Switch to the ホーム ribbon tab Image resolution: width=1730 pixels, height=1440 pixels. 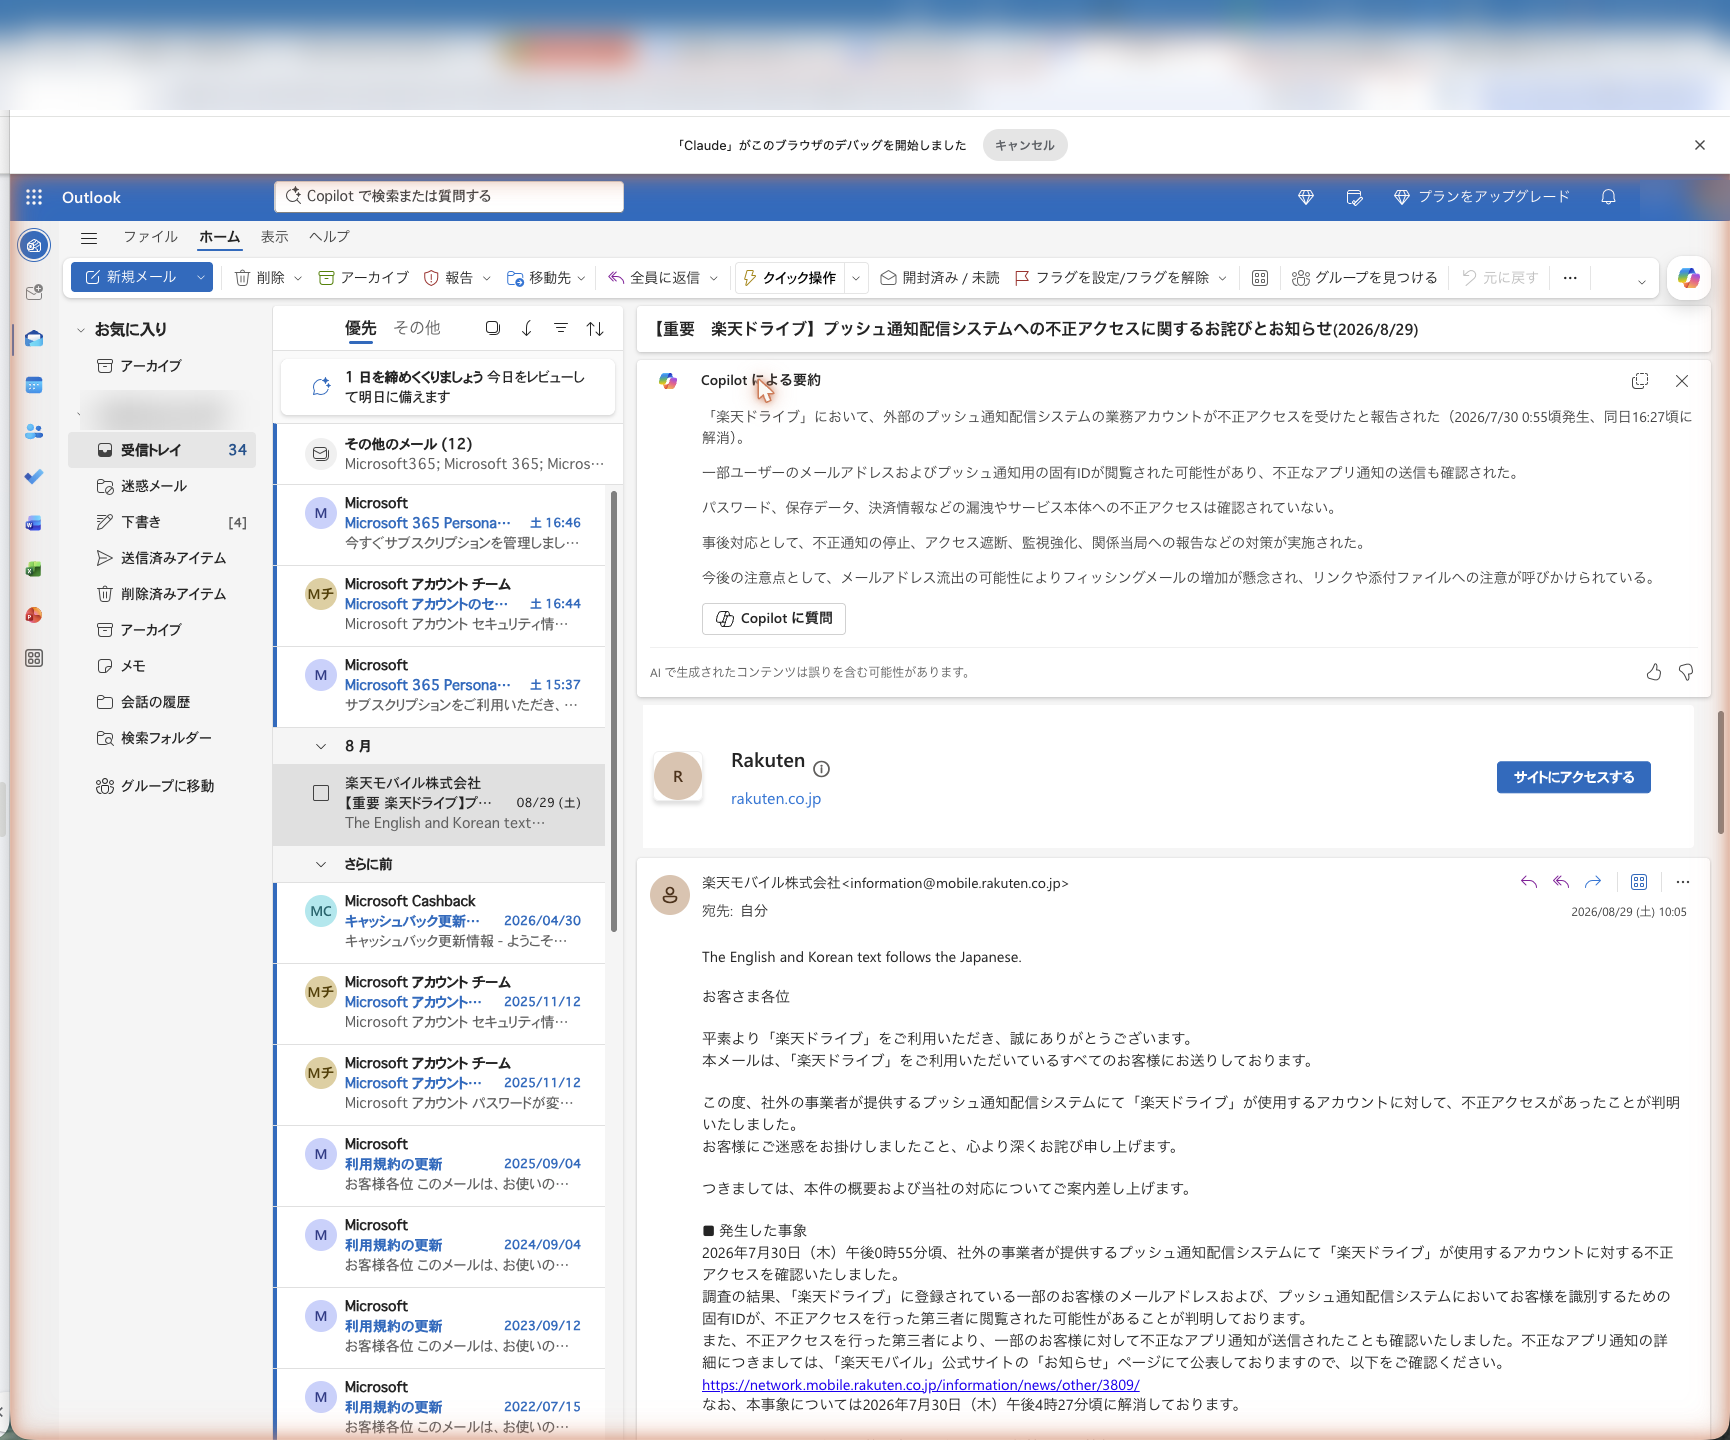pyautogui.click(x=219, y=237)
